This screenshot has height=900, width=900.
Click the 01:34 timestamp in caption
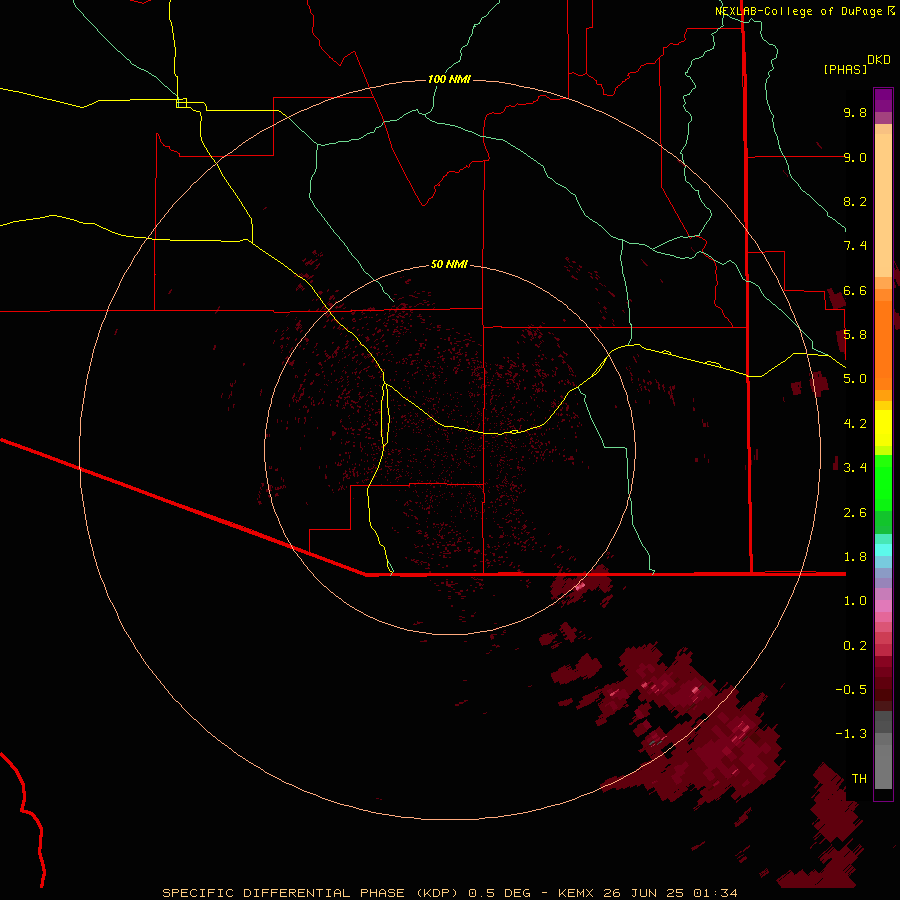[x=715, y=893]
